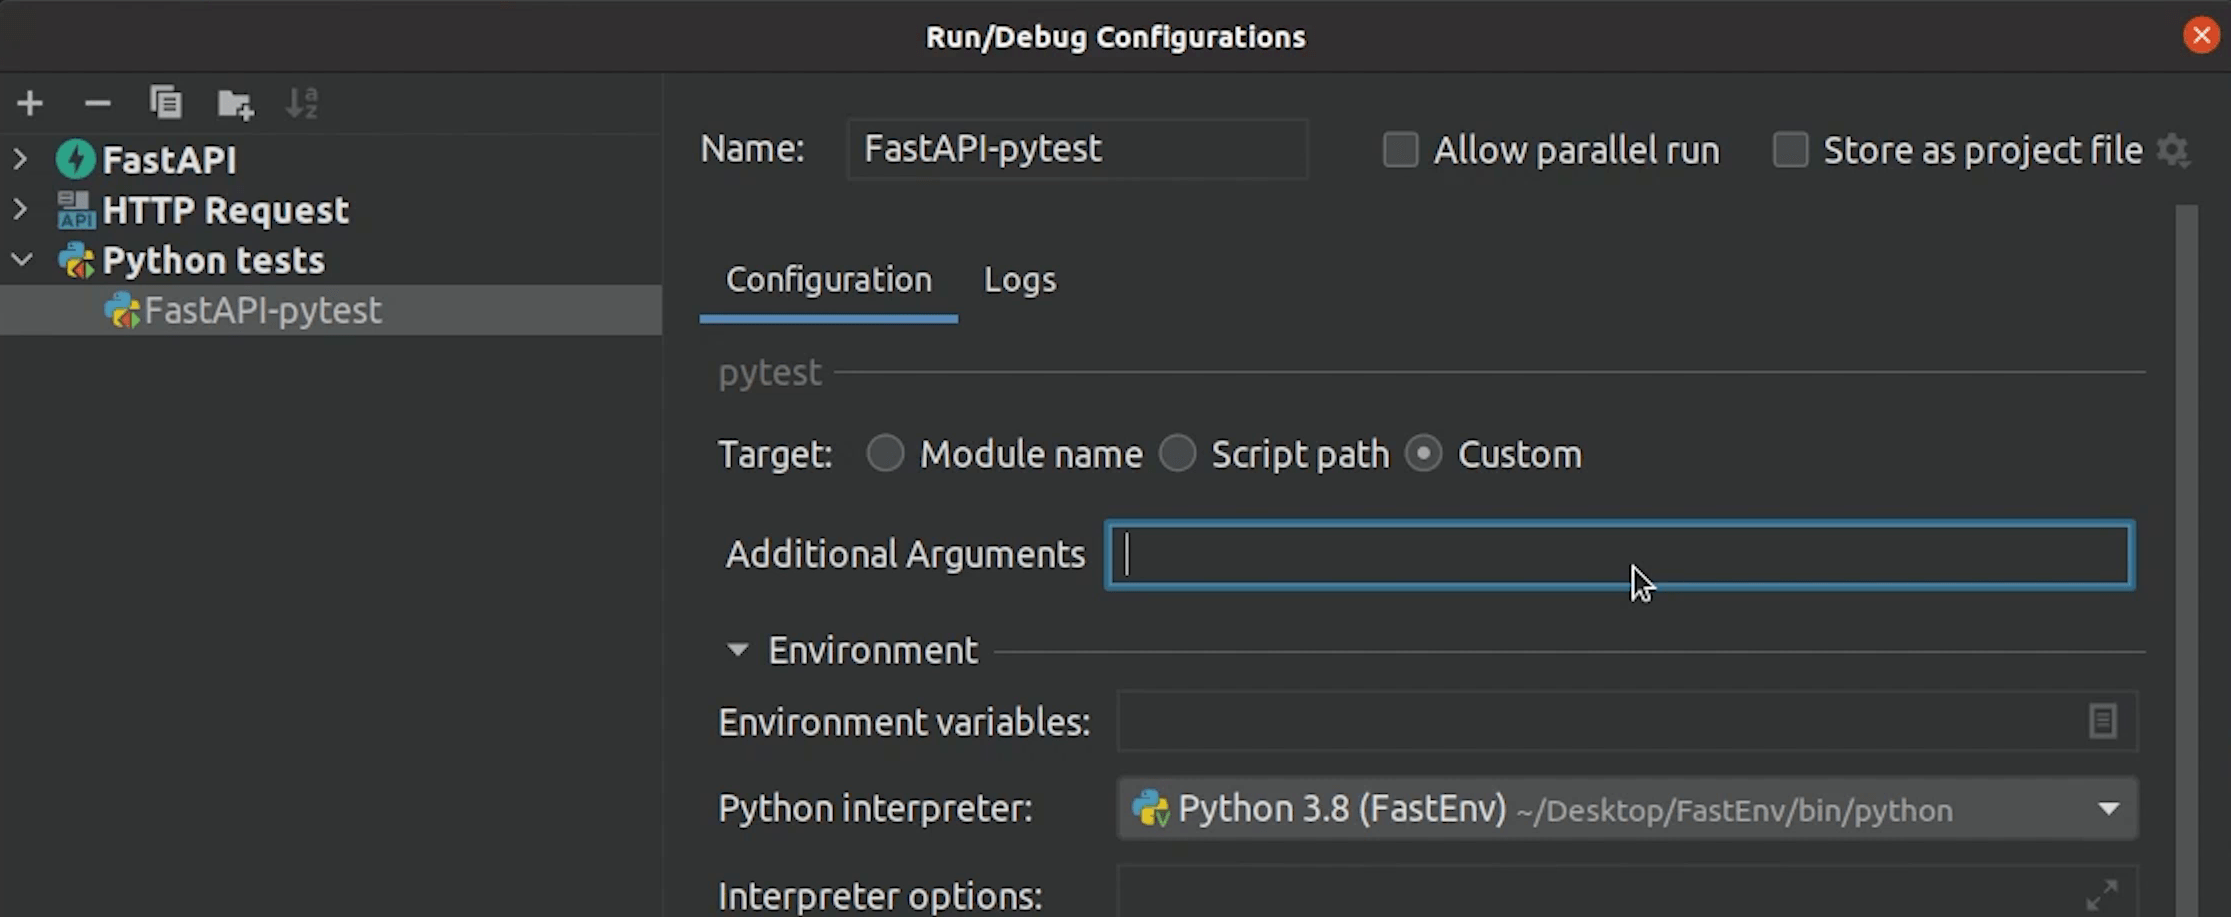The width and height of the screenshot is (2231, 917).
Task: Select the Configuration tab
Action: [828, 280]
